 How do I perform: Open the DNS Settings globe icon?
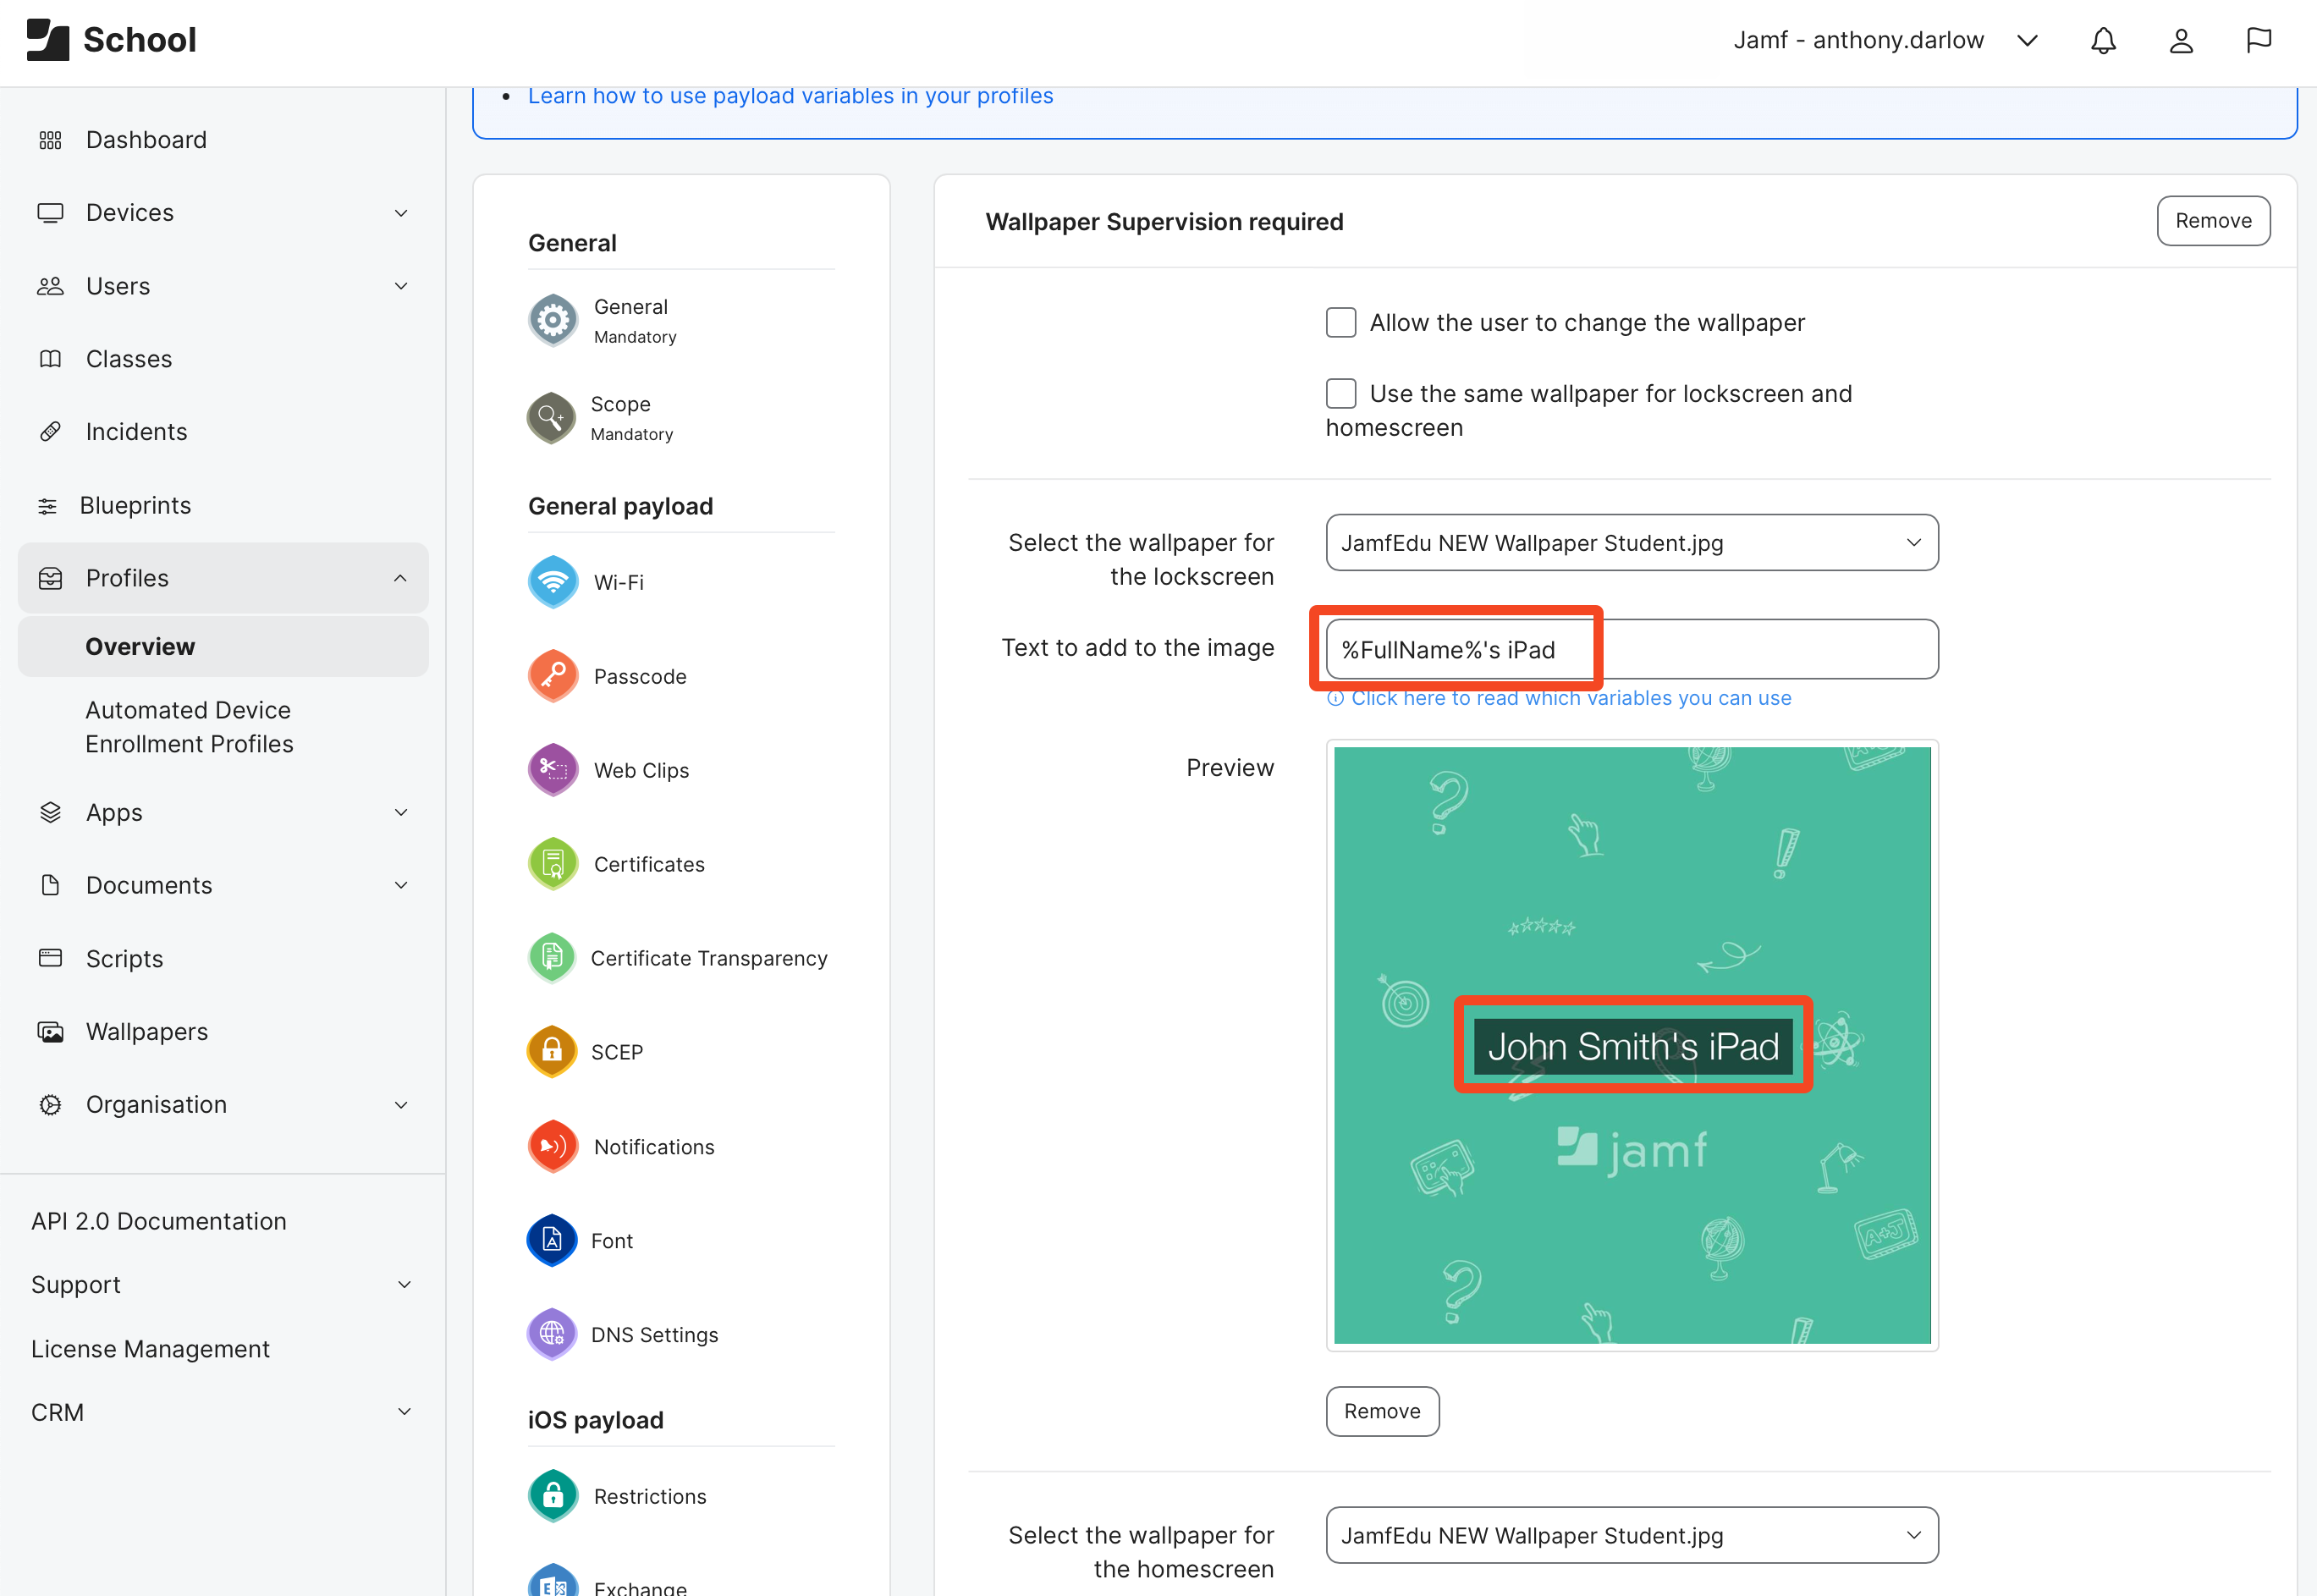[552, 1335]
